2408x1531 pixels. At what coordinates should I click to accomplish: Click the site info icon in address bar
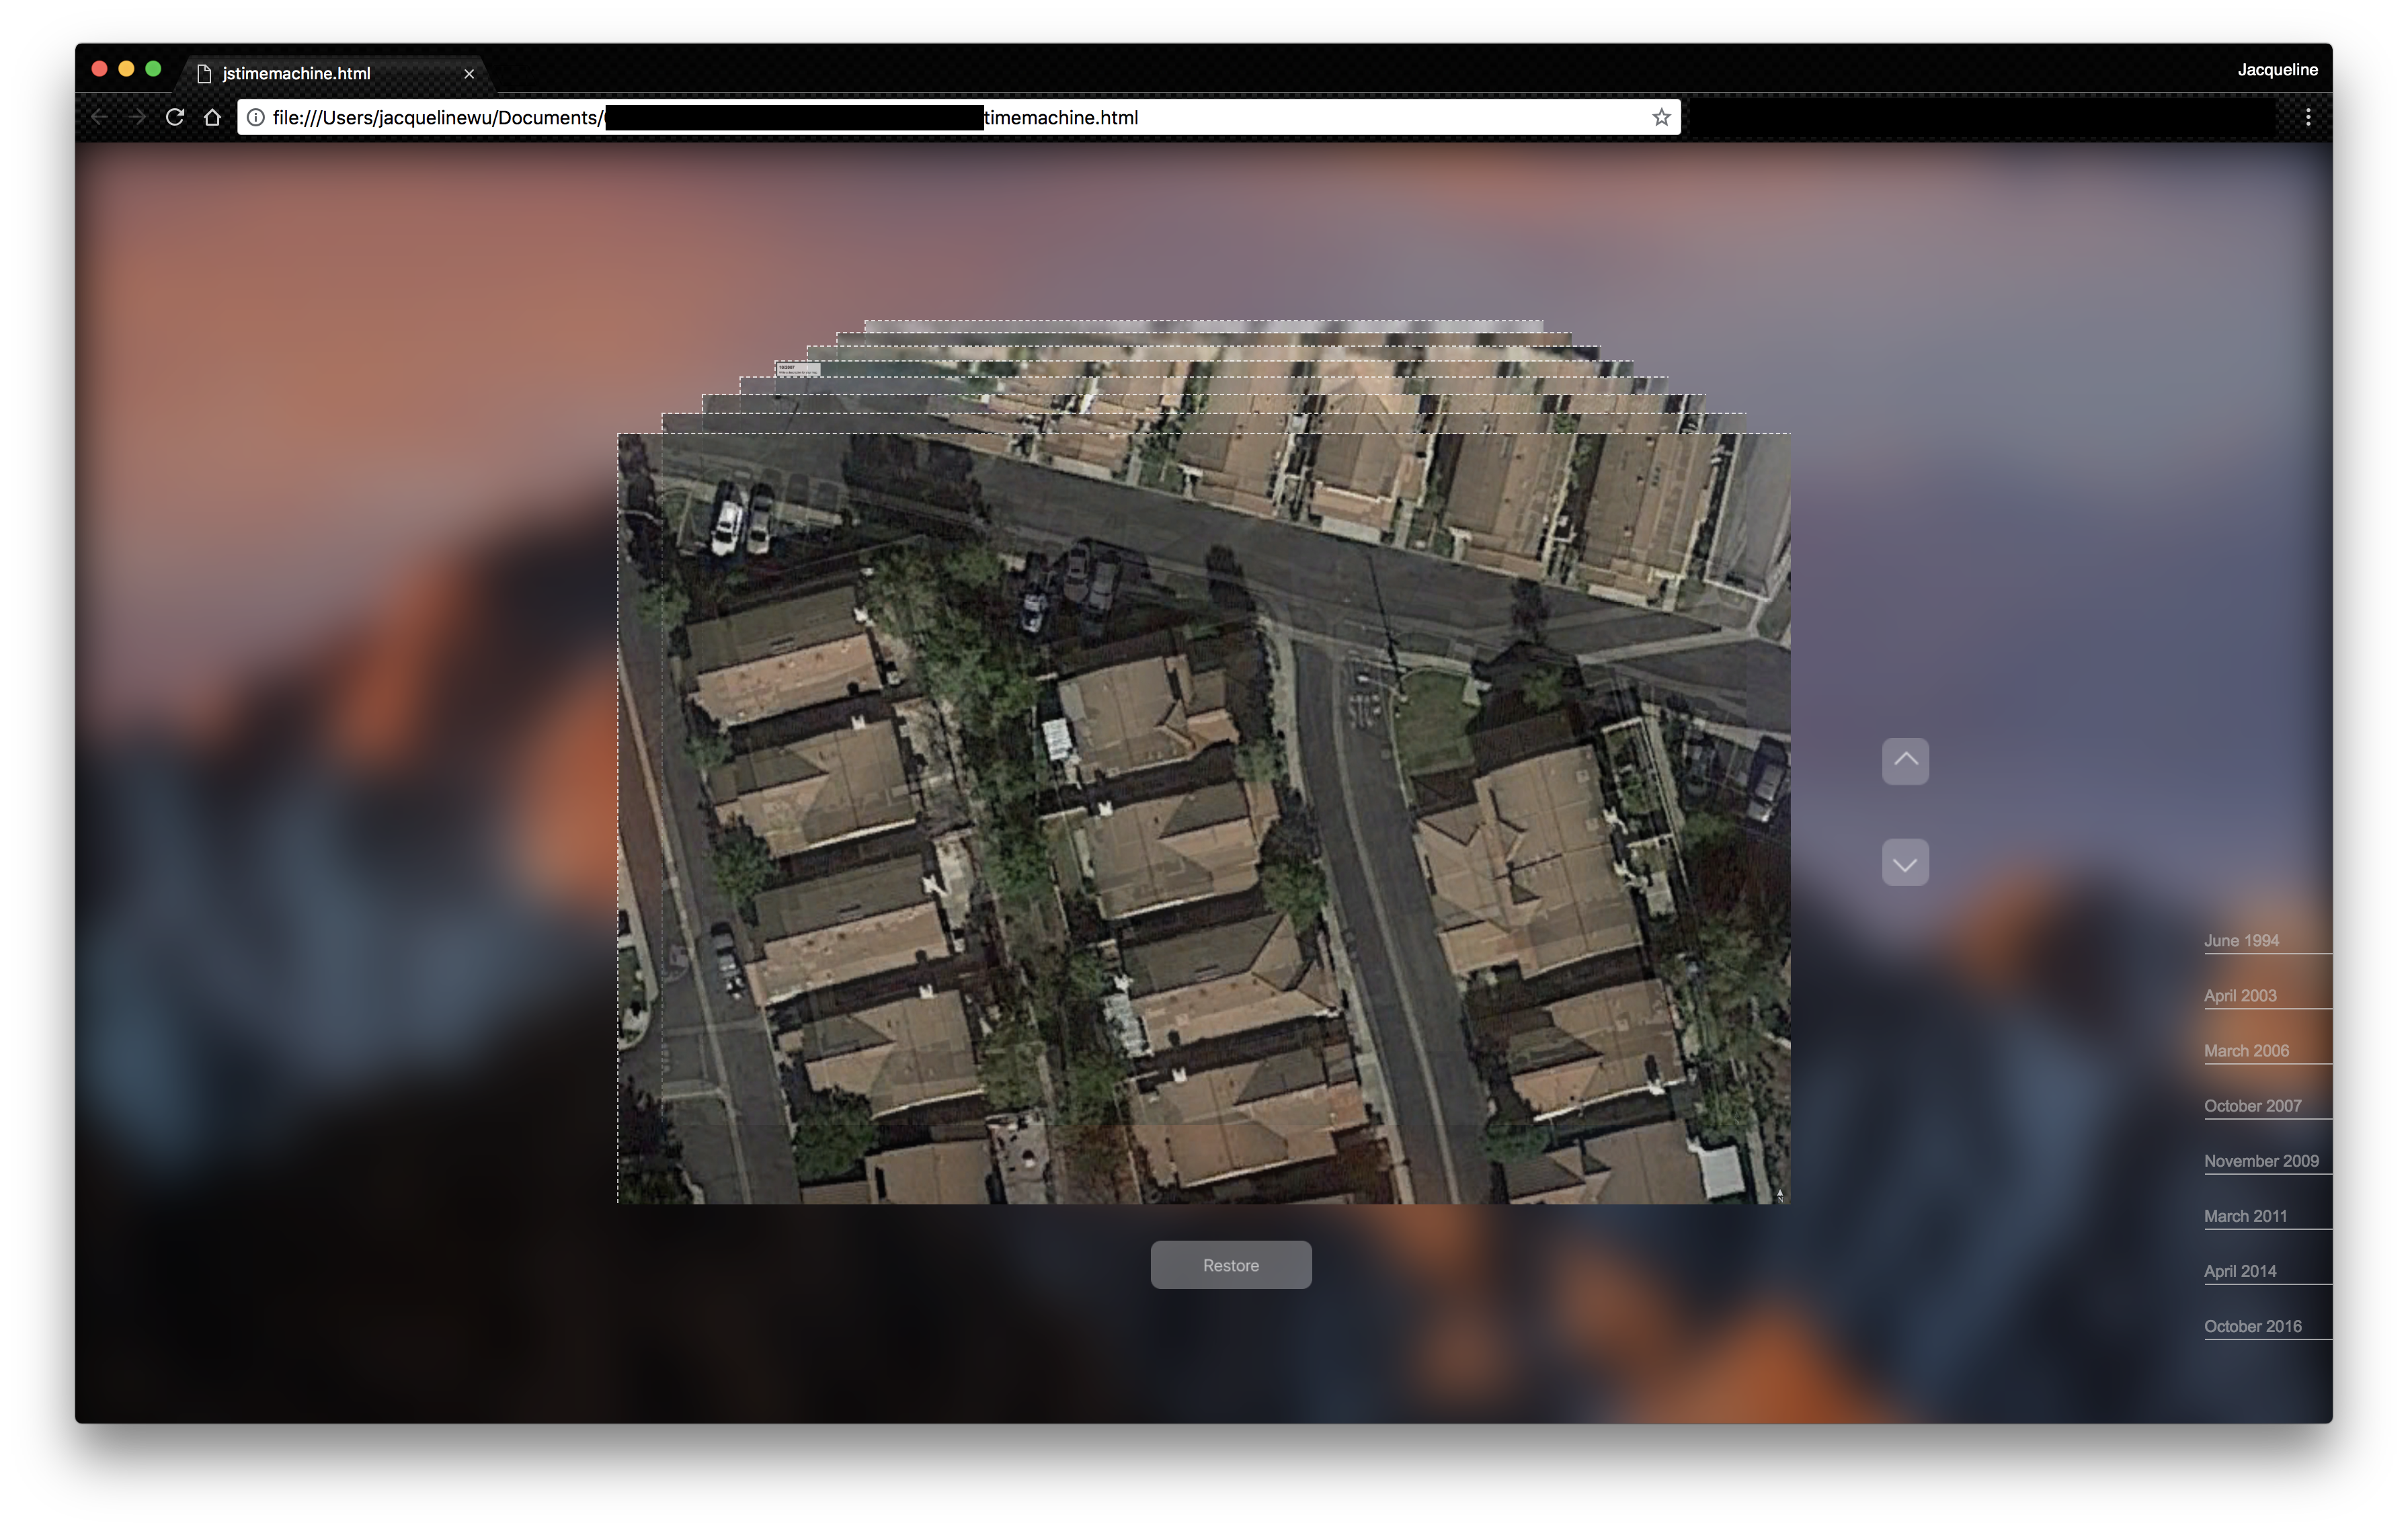[x=256, y=117]
